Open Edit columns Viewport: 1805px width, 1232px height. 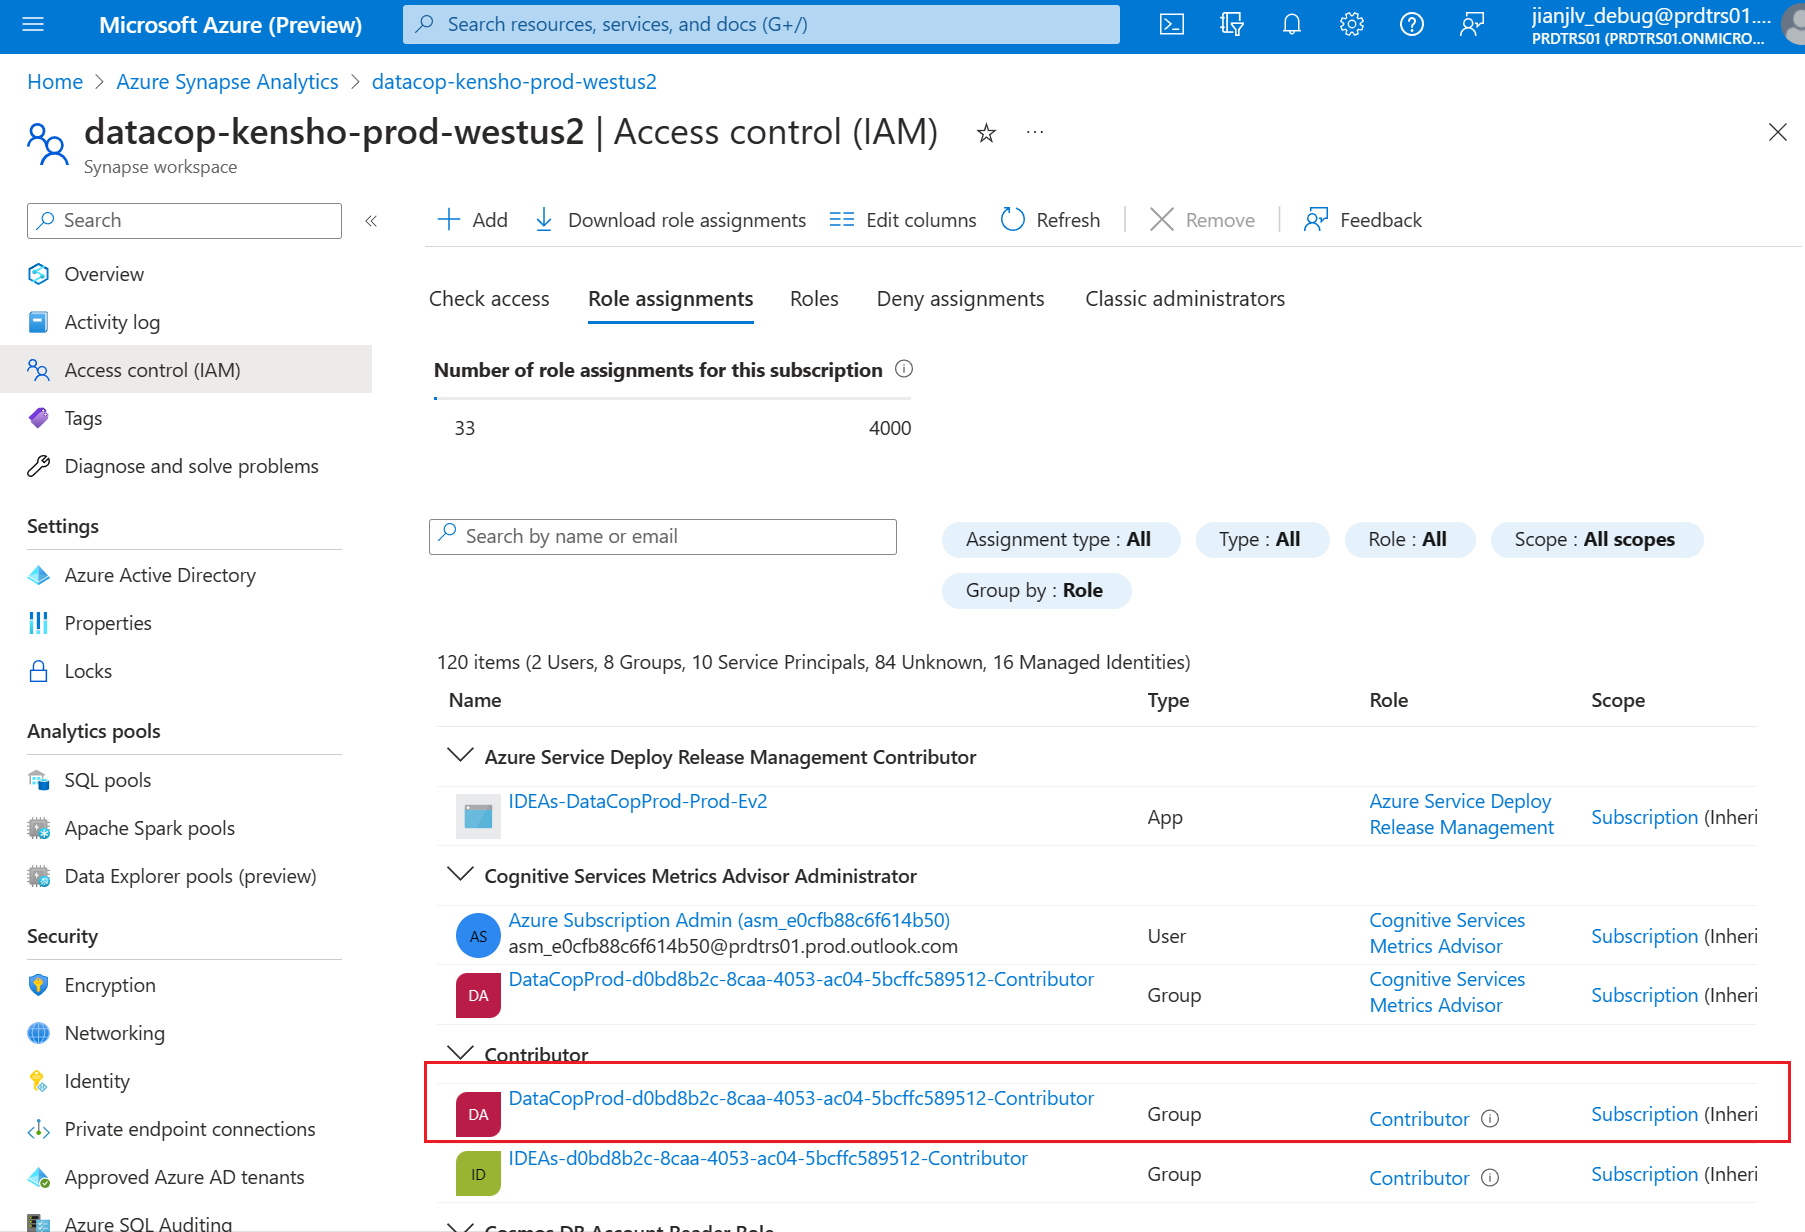pyautogui.click(x=903, y=220)
